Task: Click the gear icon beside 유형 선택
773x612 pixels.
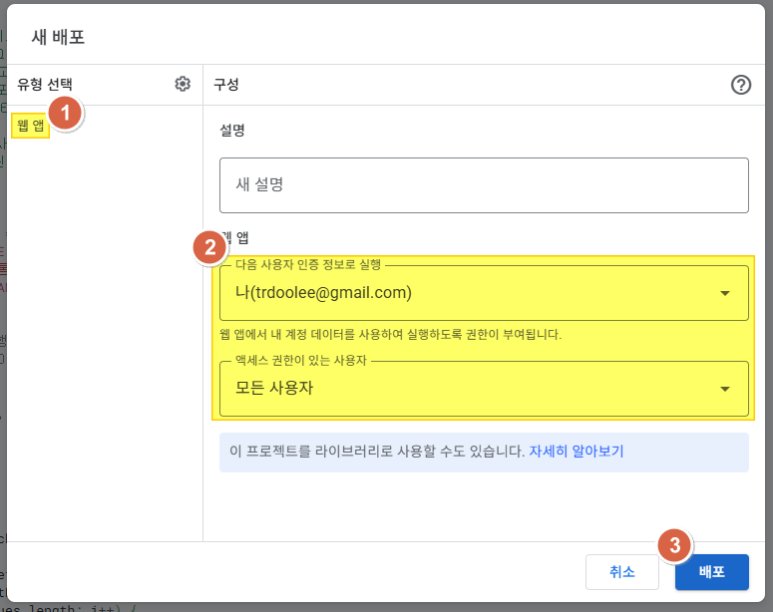Action: tap(182, 84)
